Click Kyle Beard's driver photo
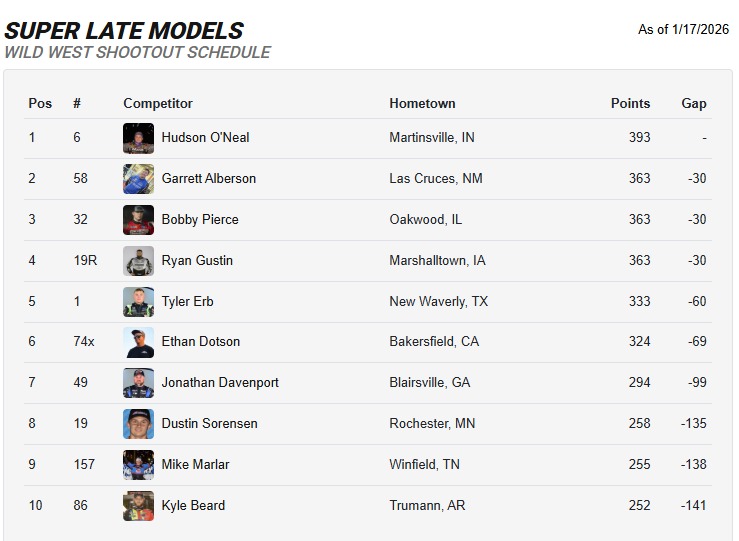 pyautogui.click(x=138, y=506)
